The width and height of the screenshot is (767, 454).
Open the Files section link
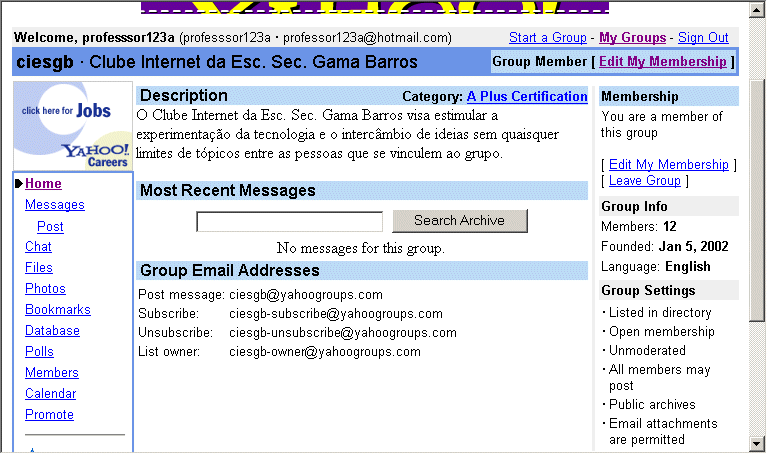pos(39,268)
